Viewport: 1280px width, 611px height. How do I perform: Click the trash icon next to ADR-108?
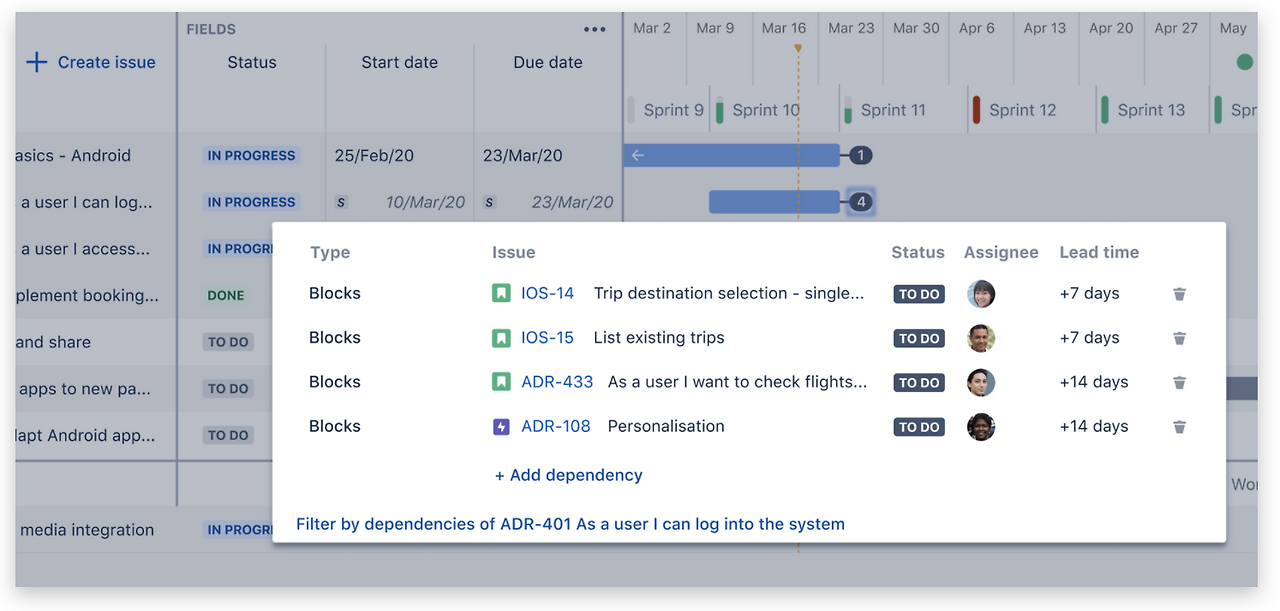1179,427
